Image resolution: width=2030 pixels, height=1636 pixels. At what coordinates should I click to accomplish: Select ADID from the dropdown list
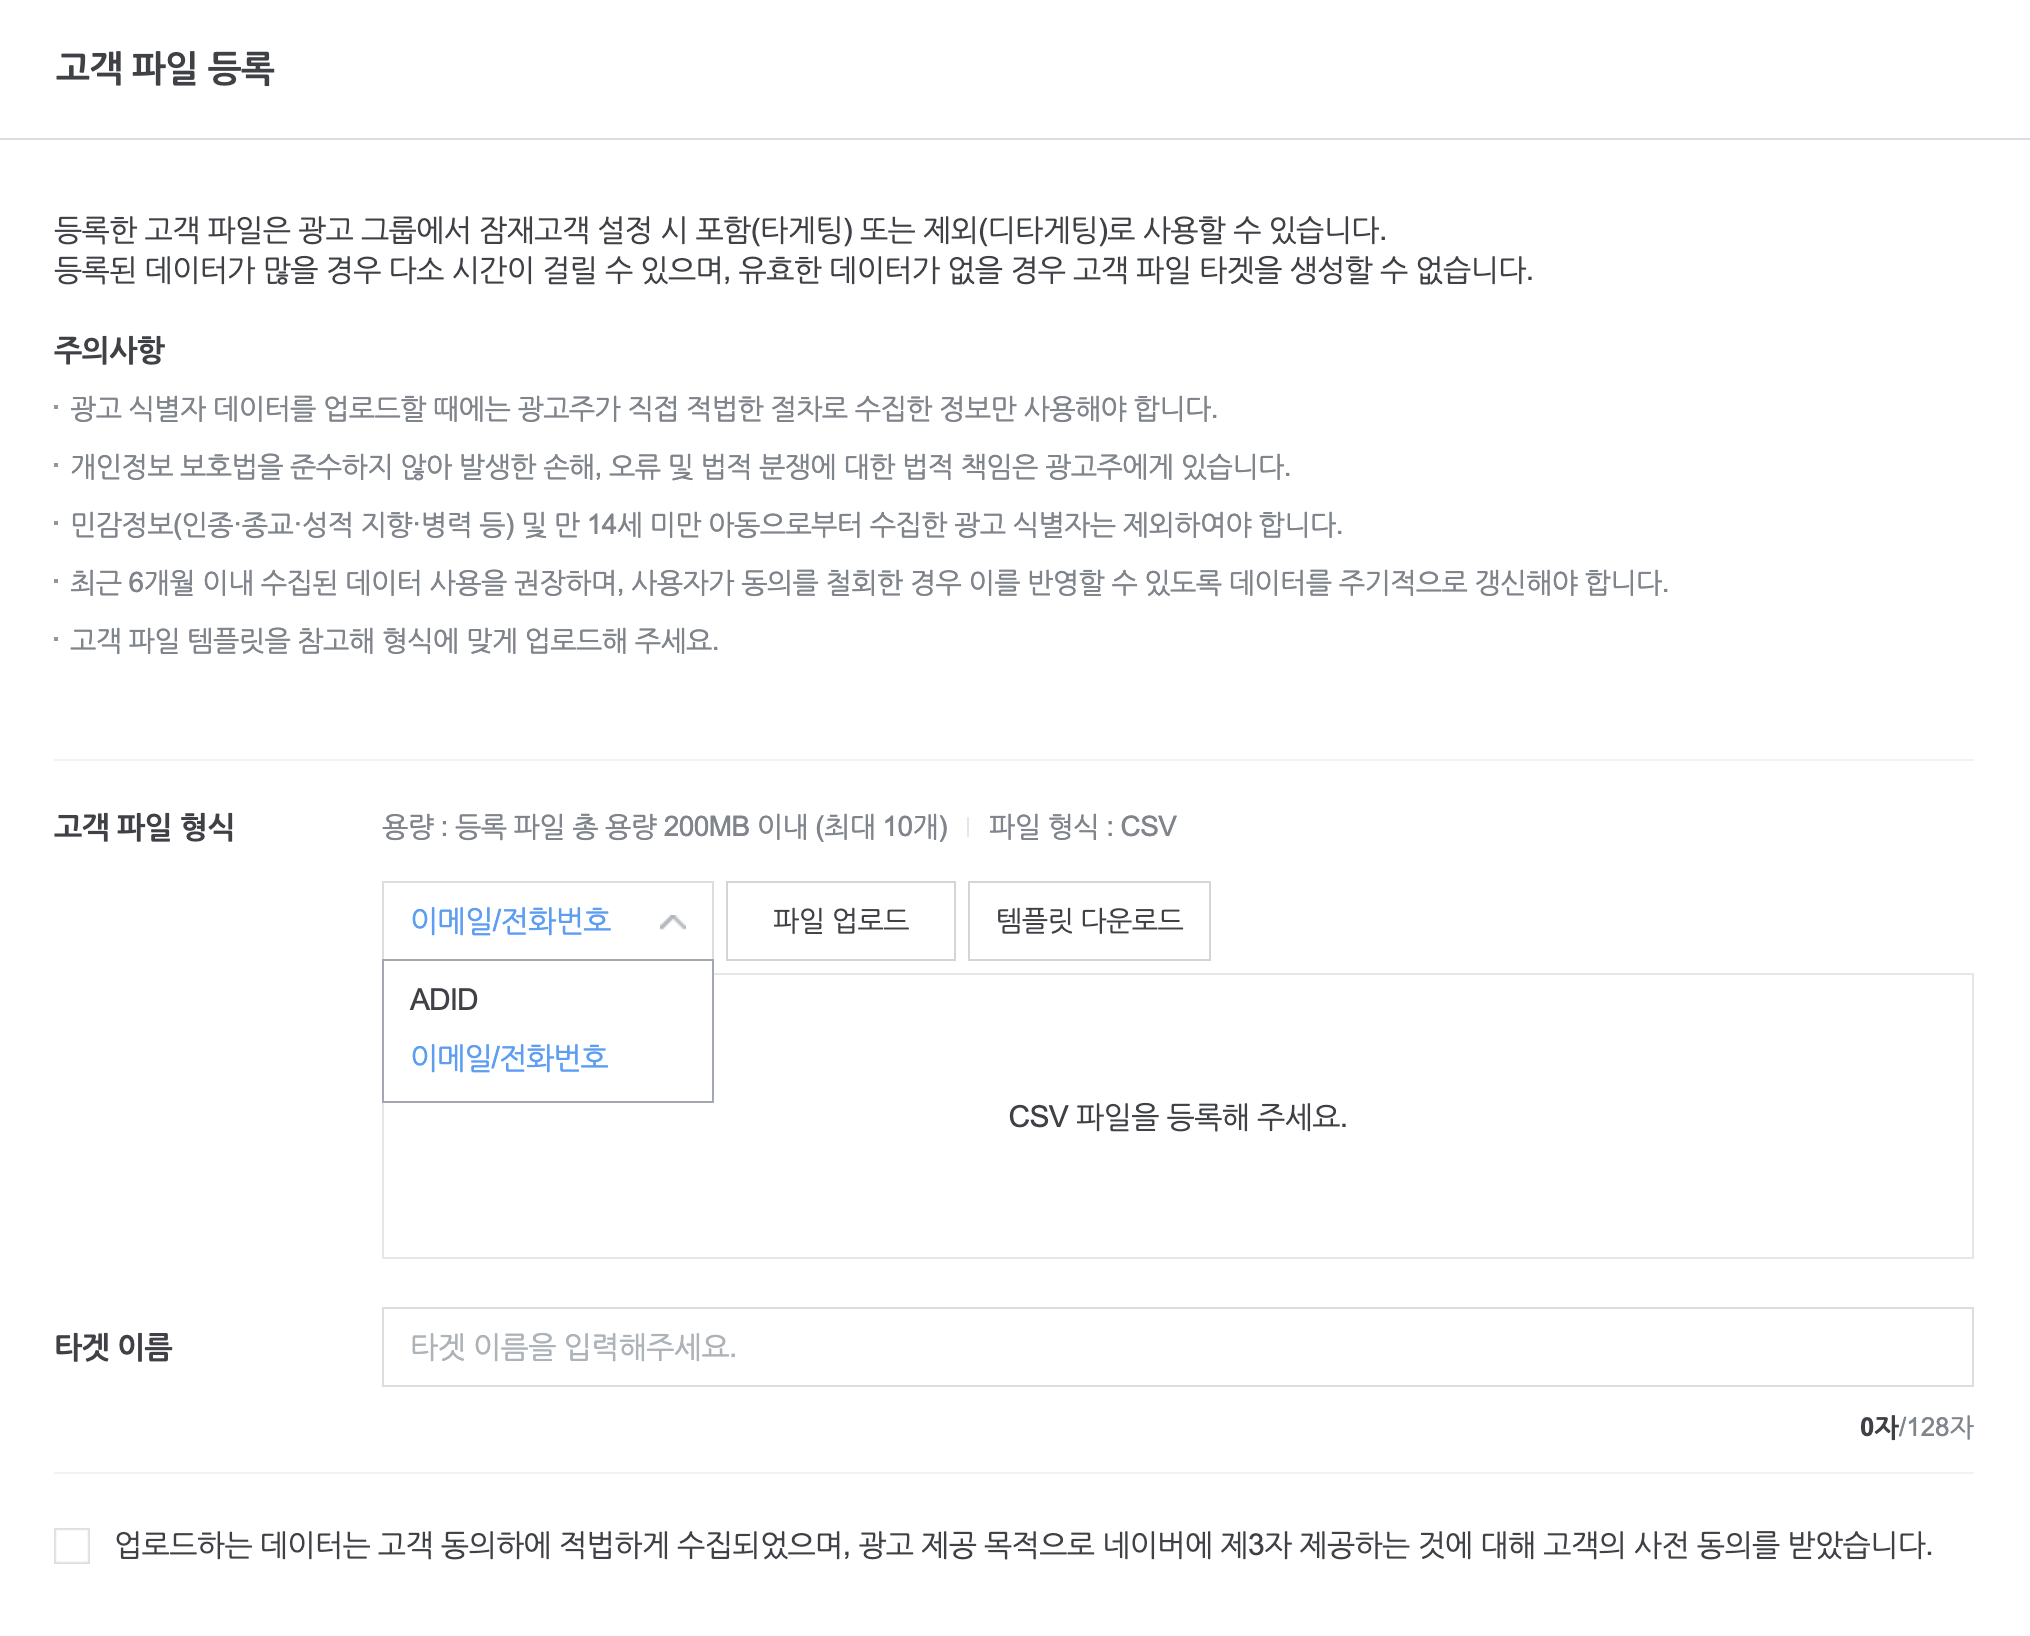pos(444,999)
